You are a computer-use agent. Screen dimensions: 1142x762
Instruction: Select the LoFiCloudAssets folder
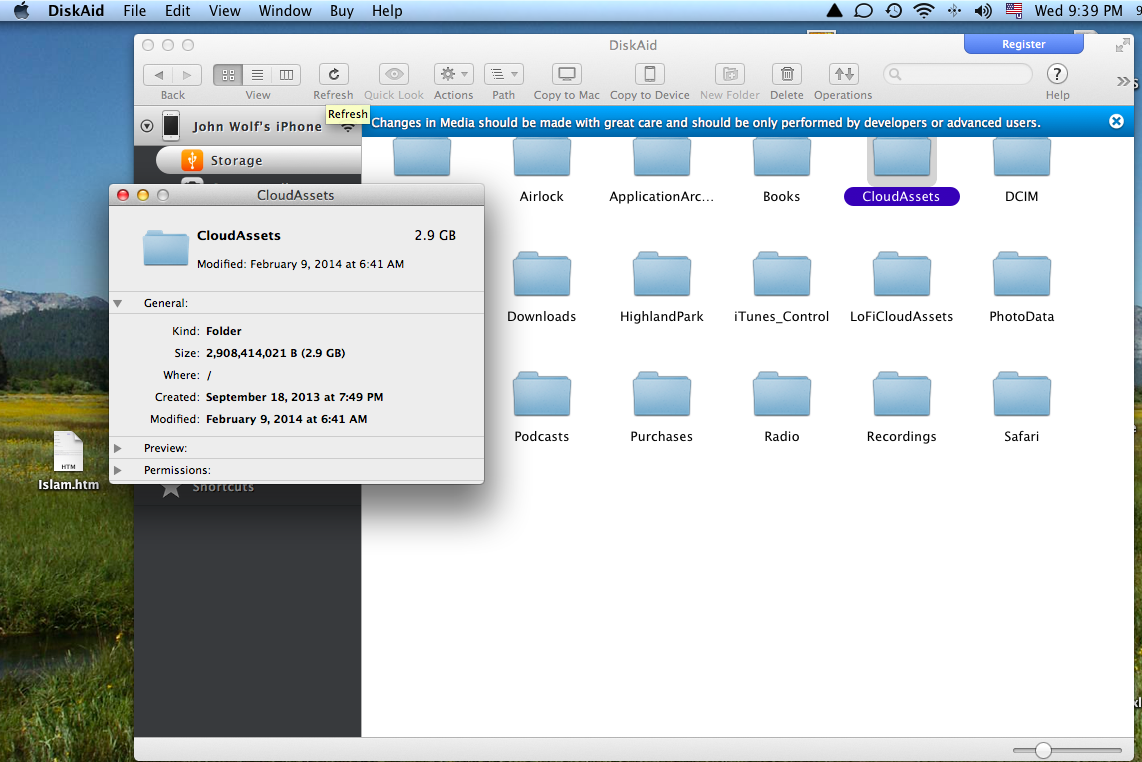[x=902, y=288]
